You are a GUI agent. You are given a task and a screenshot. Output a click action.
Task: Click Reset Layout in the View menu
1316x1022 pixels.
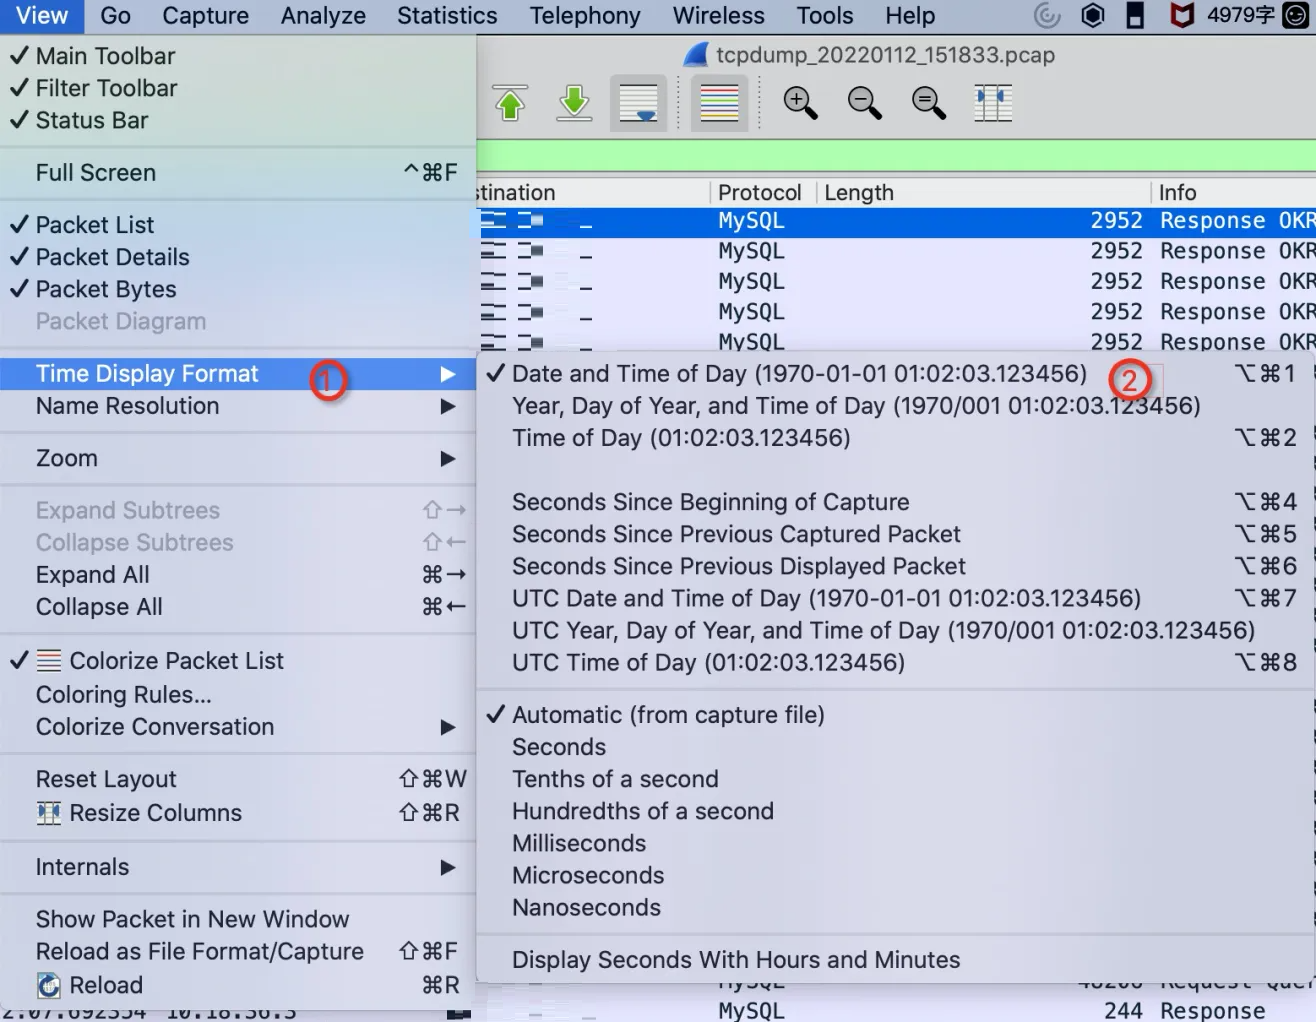(106, 778)
